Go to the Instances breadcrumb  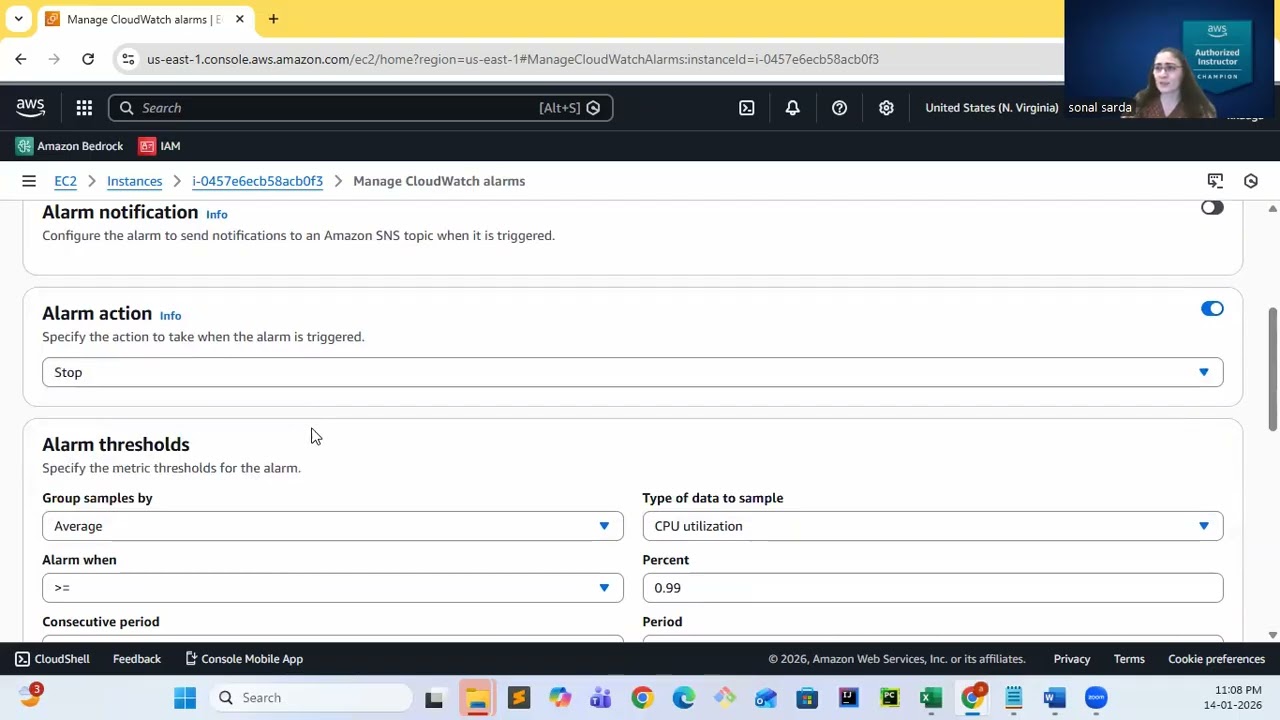click(x=134, y=181)
